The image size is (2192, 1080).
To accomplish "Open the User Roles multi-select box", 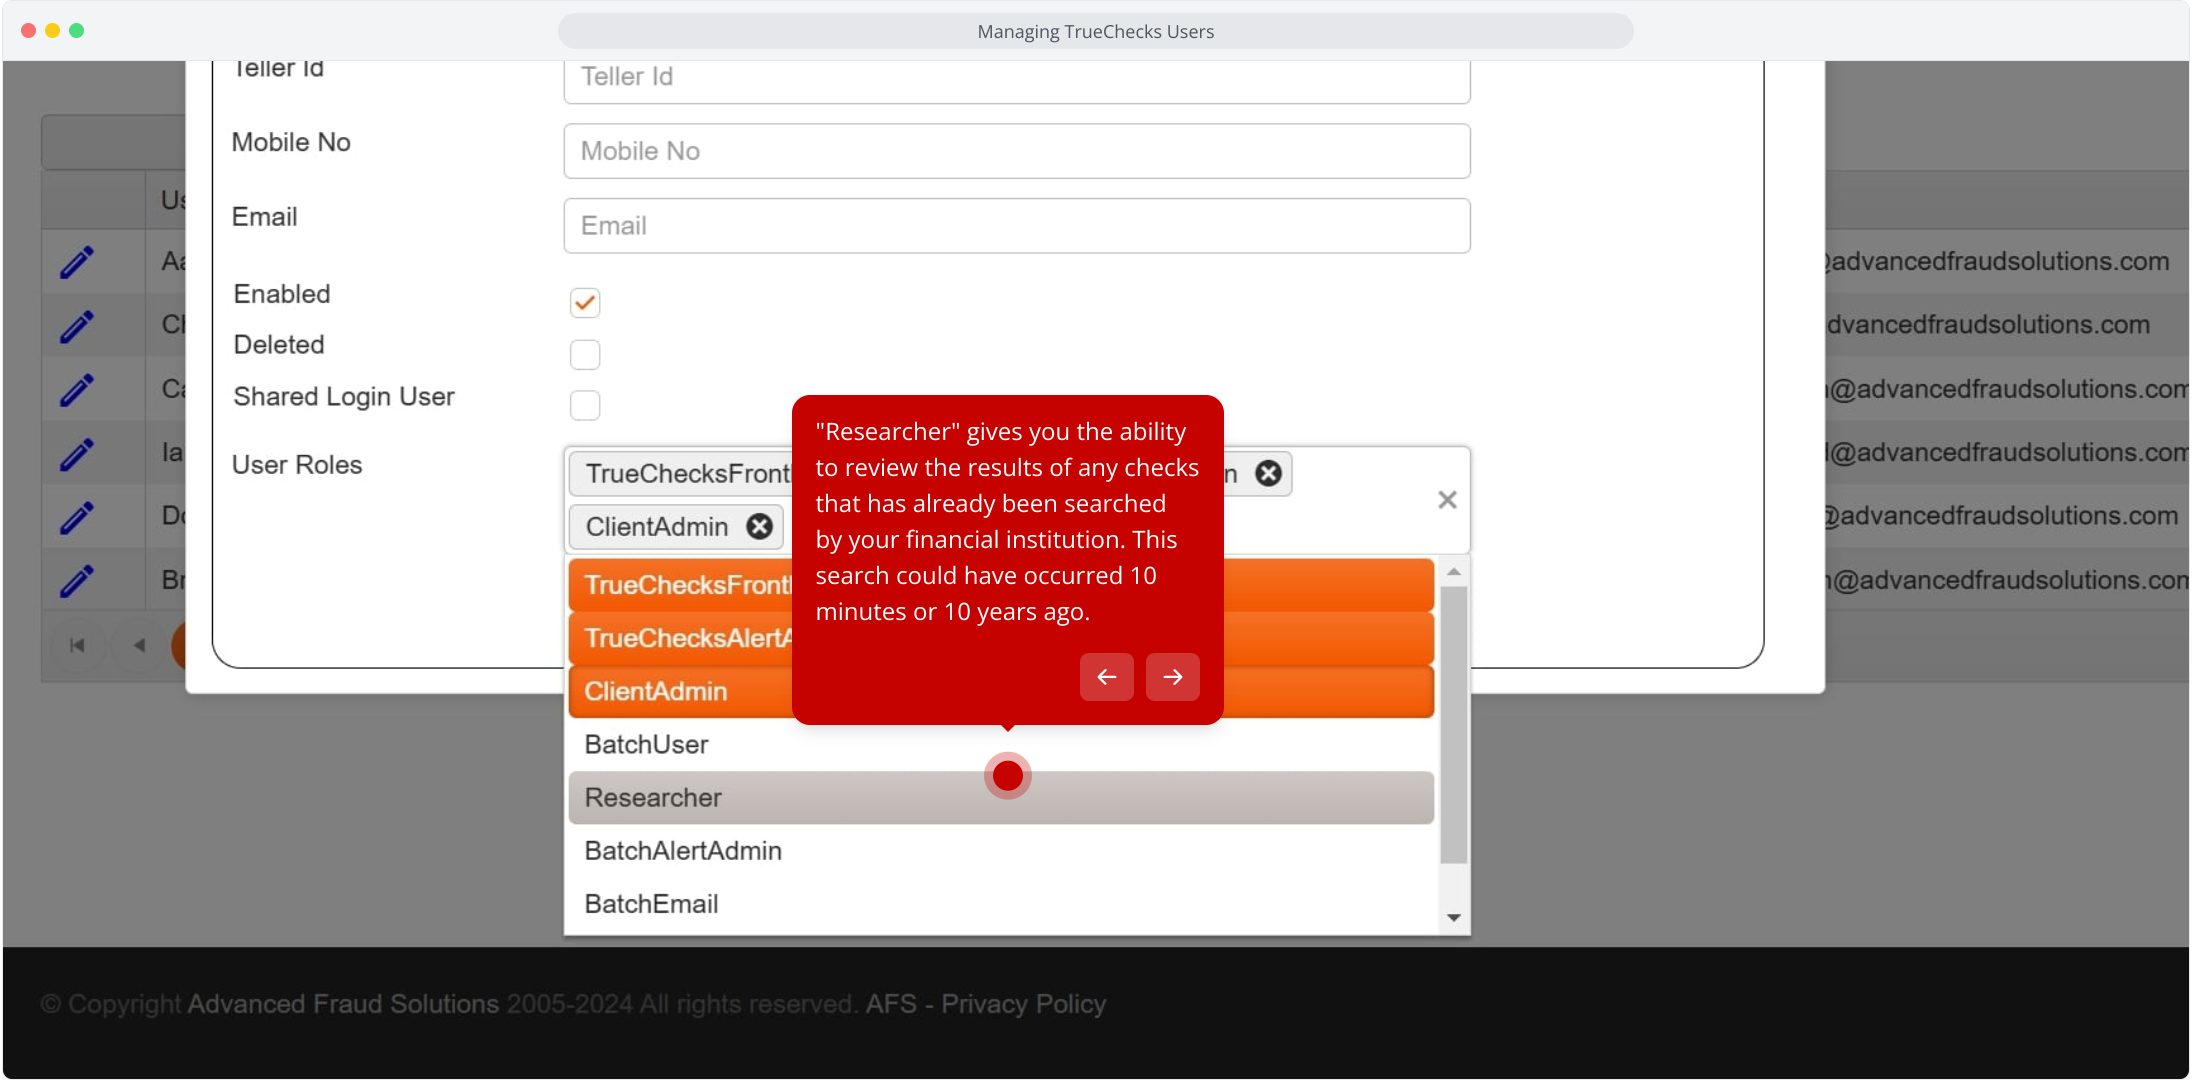I will 1017,500.
